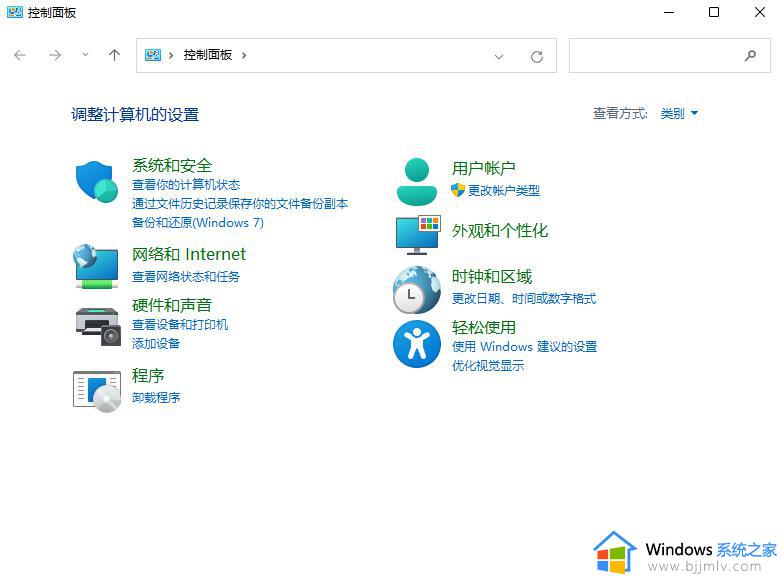Click the 更改帐户类型 link
The image size is (782, 580).
click(504, 191)
